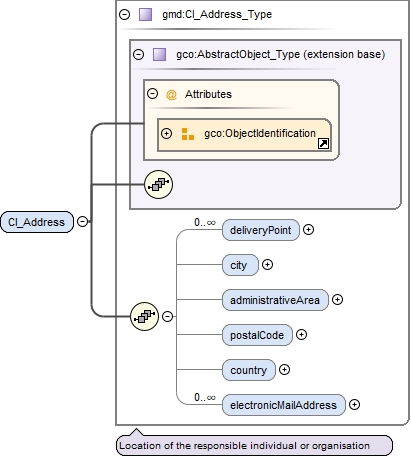Select the country element node
Image resolution: width=411 pixels, height=459 pixels.
pyautogui.click(x=249, y=370)
